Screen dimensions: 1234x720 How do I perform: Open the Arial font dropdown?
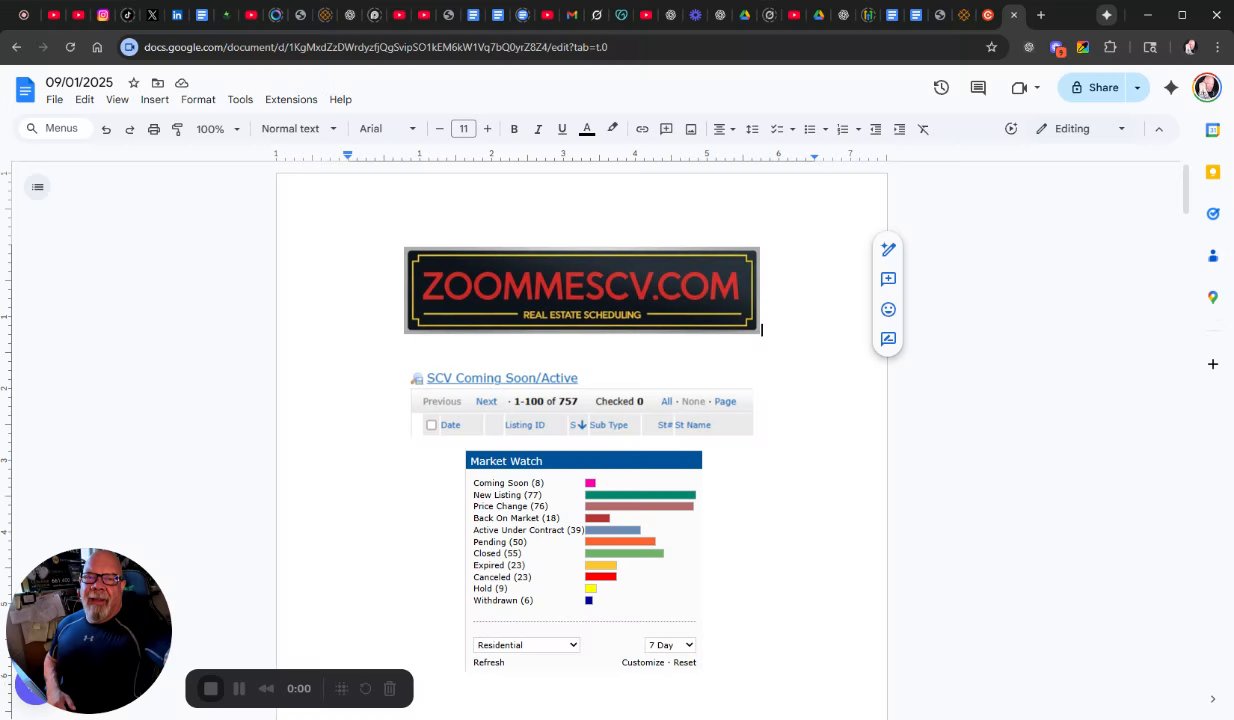click(x=388, y=129)
